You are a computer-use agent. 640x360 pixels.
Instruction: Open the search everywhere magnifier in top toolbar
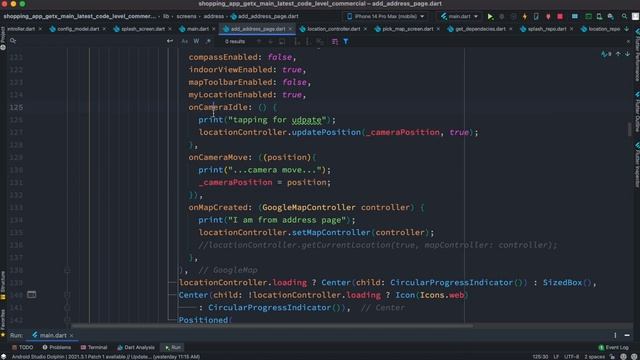point(624,17)
